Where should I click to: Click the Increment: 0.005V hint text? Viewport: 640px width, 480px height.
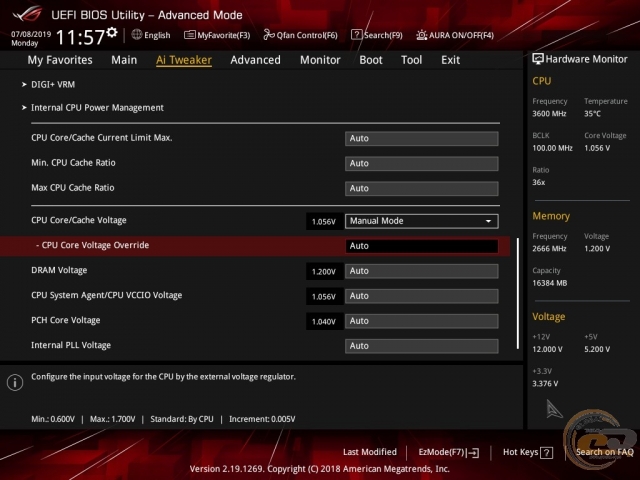[x=262, y=419]
